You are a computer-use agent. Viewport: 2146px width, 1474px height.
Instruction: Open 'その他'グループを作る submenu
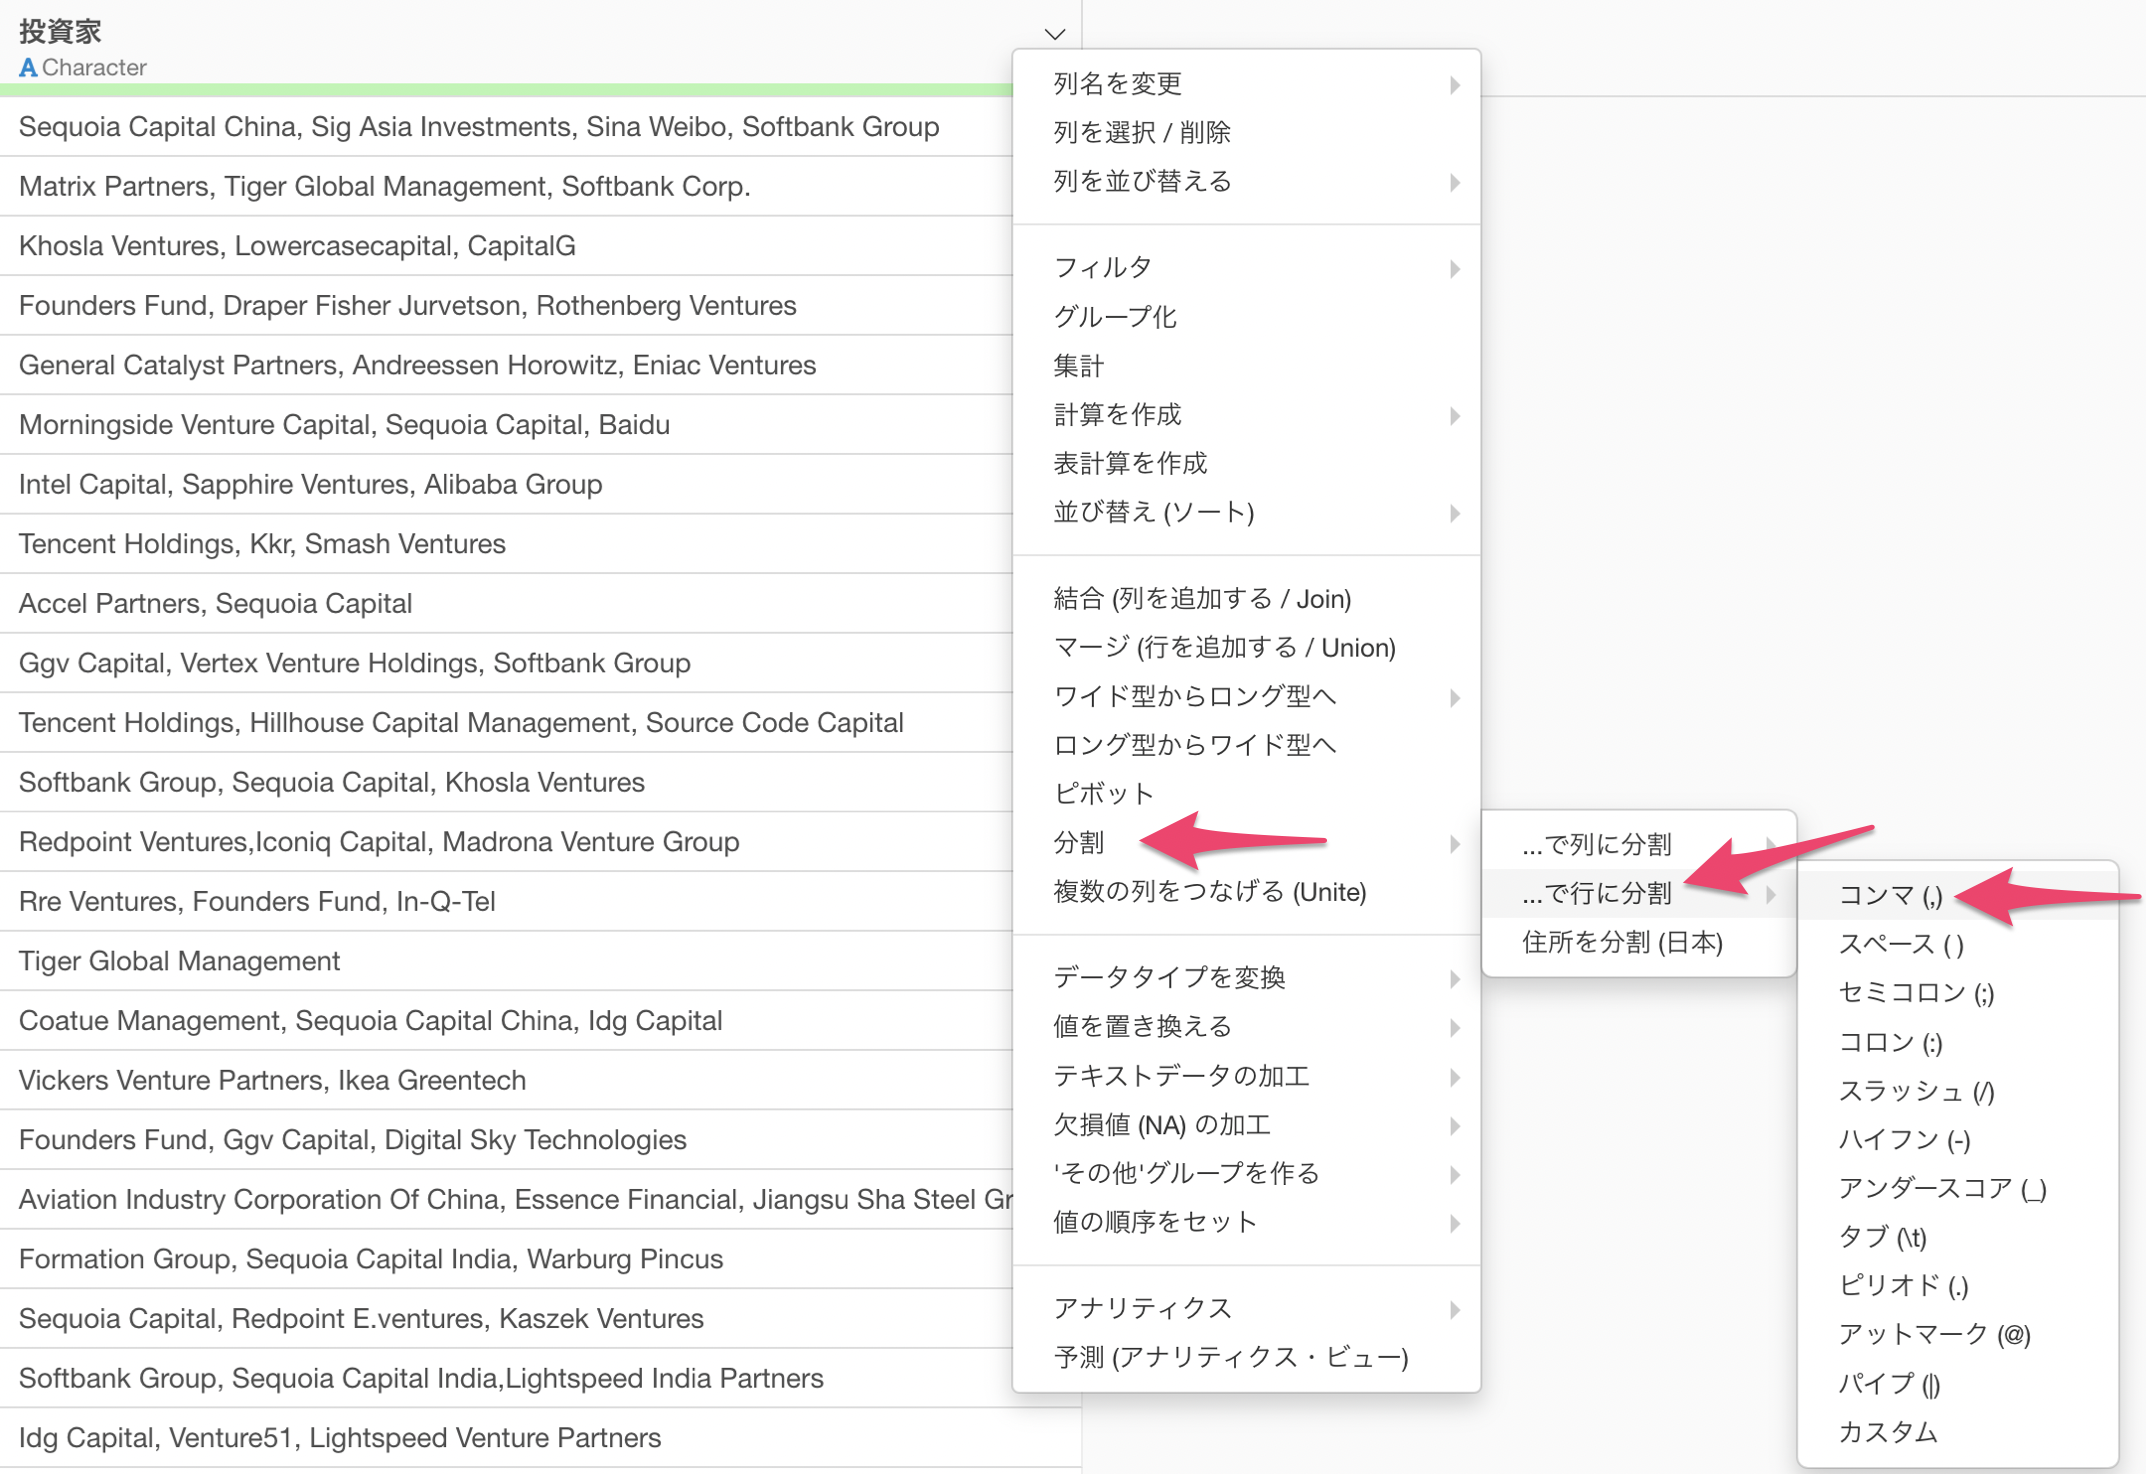(x=1246, y=1173)
